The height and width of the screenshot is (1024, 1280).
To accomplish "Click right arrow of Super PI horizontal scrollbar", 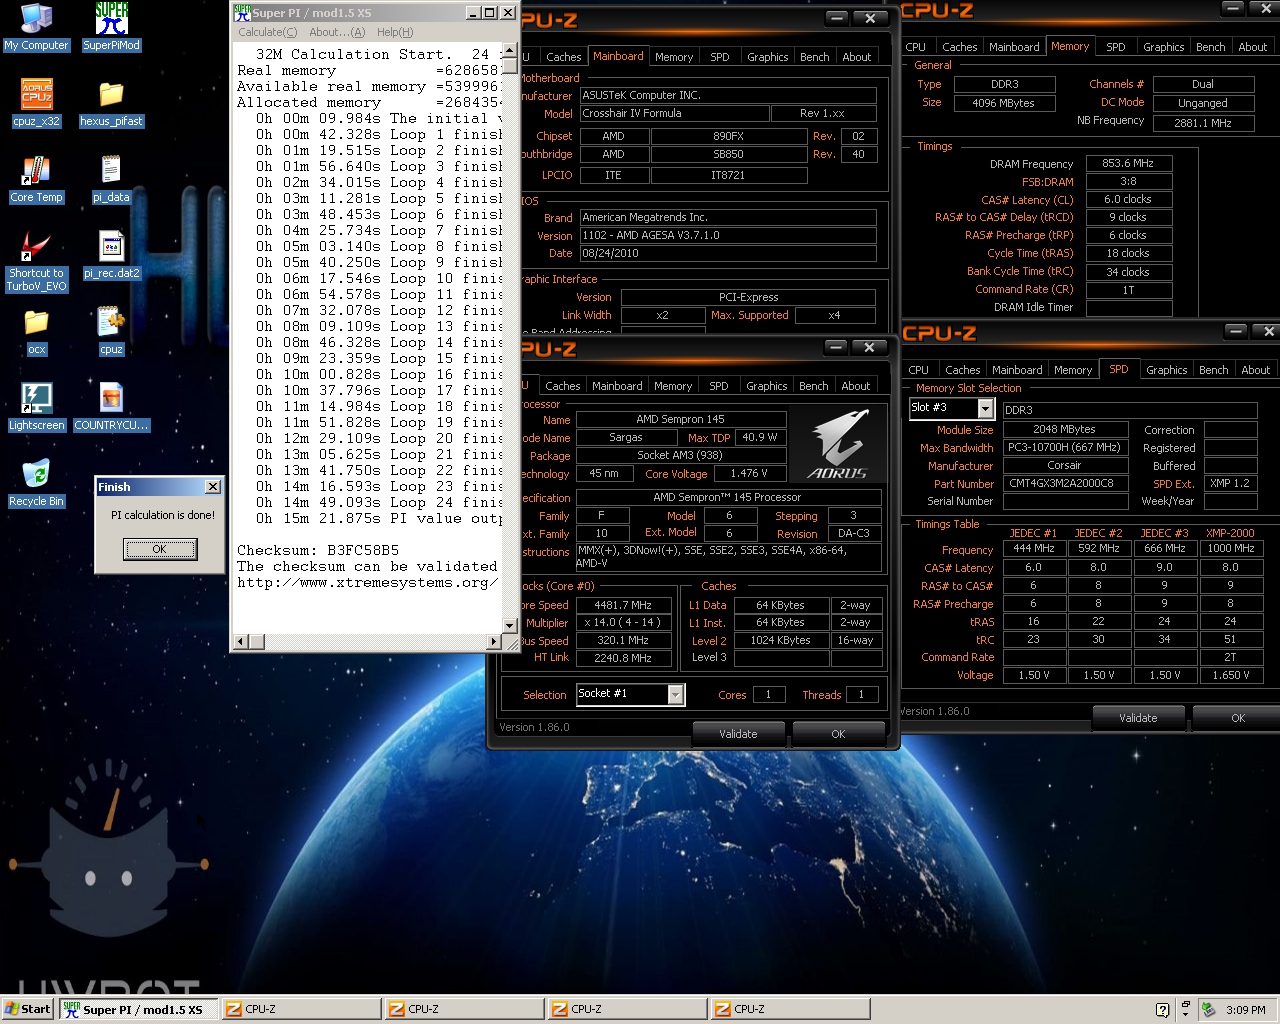I will click(x=494, y=641).
